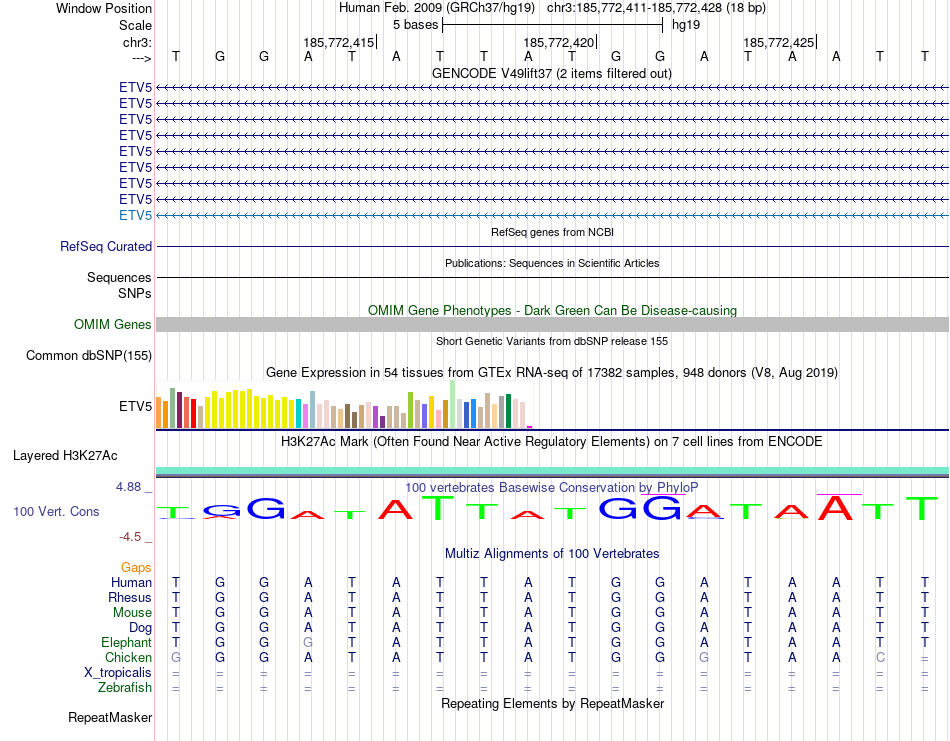Select the Mouse alignment row label
Image resolution: width=950 pixels, height=741 pixels.
(x=132, y=613)
